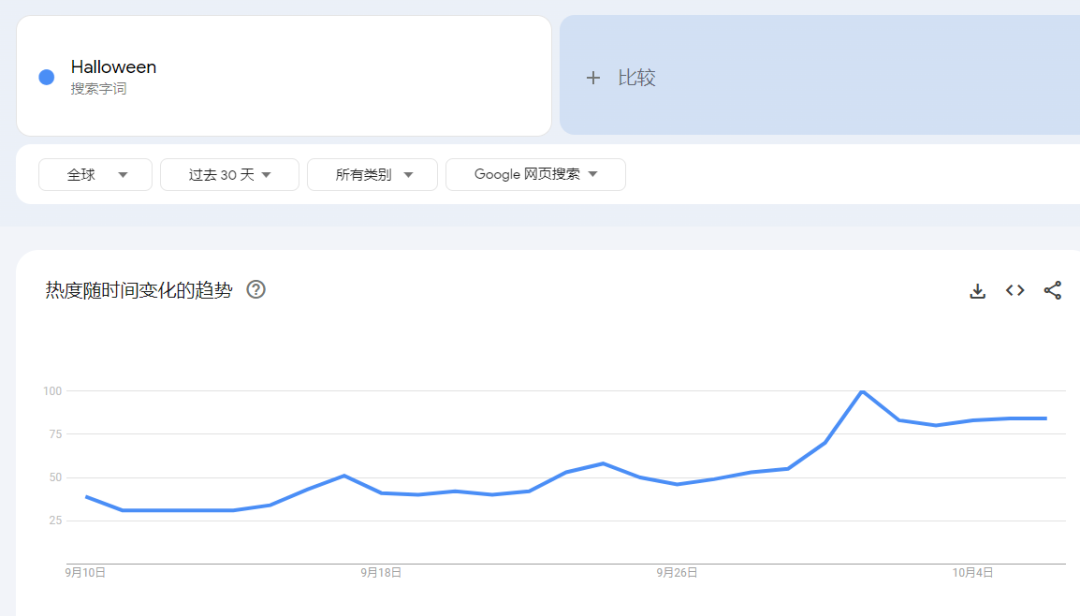The image size is (1080, 616).
Task: Select the 9月10日 date on x-axis
Action: [x=86, y=573]
